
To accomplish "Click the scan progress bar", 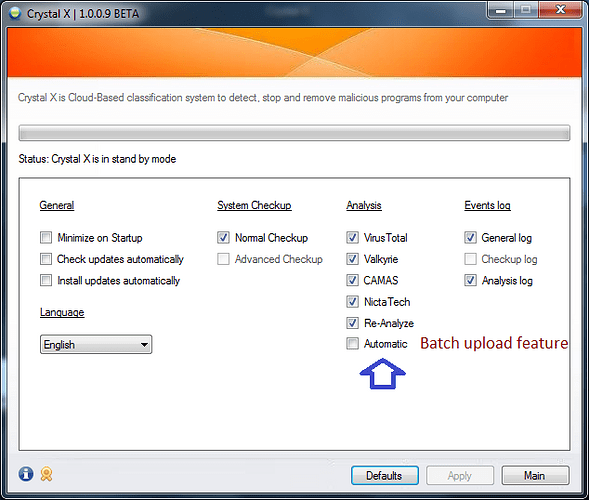I will [x=294, y=133].
